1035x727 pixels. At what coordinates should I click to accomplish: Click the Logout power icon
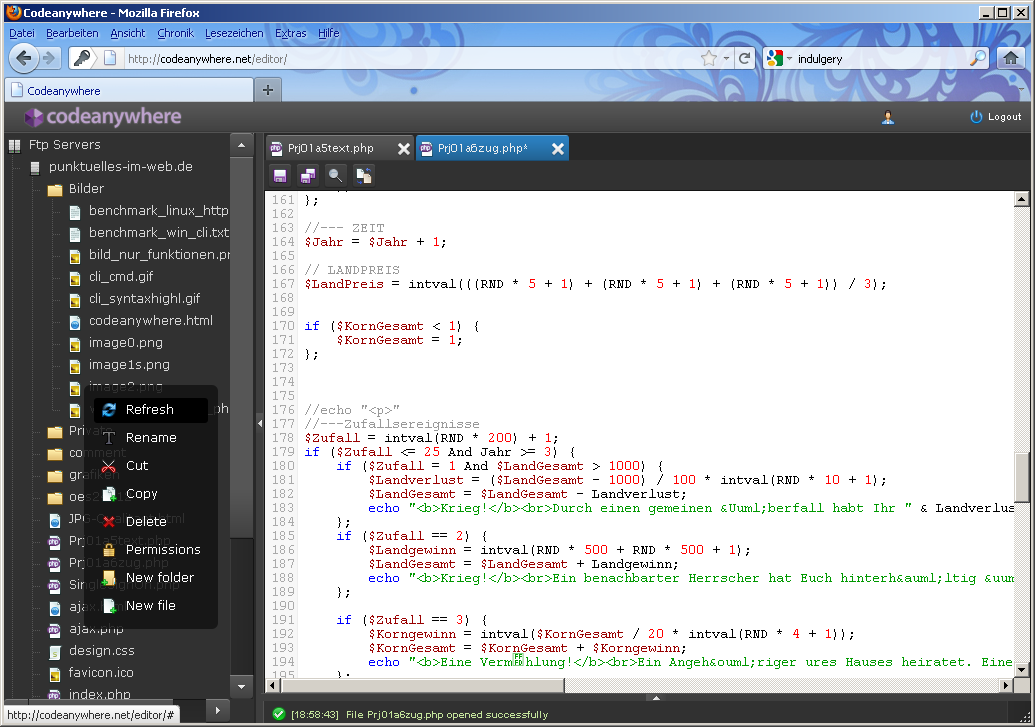click(976, 117)
